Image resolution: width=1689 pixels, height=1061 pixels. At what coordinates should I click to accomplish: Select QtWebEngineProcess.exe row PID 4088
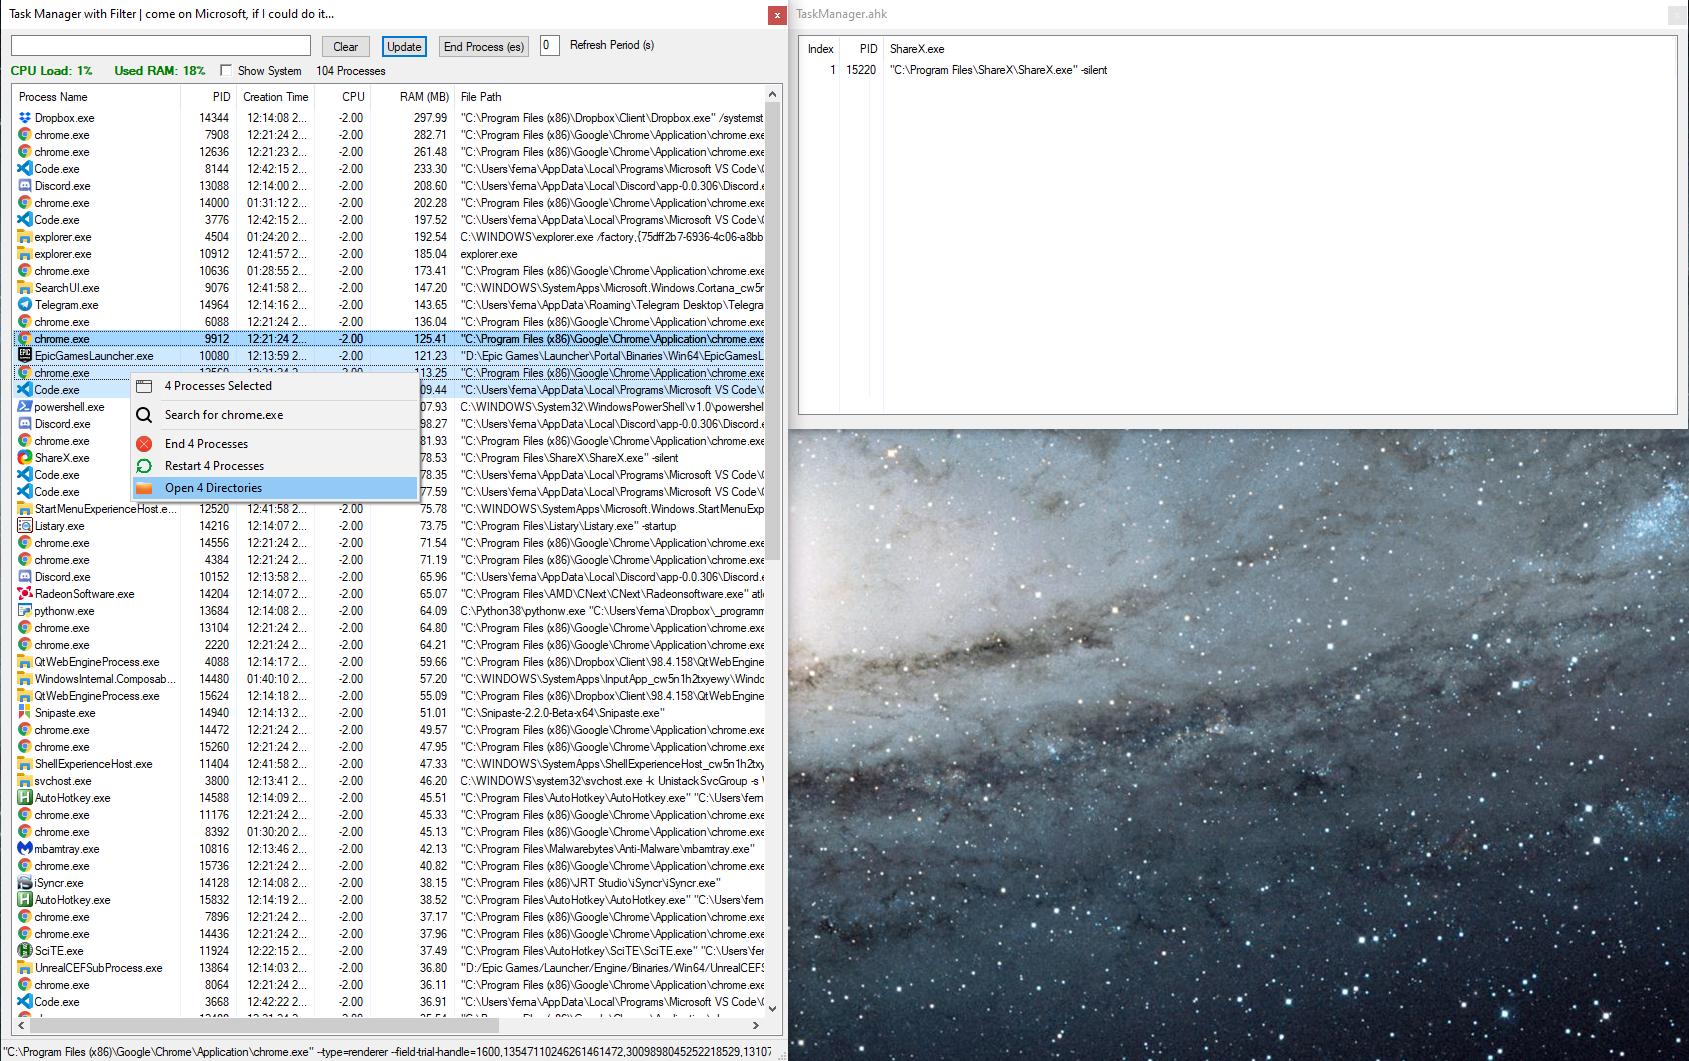pyautogui.click(x=389, y=662)
